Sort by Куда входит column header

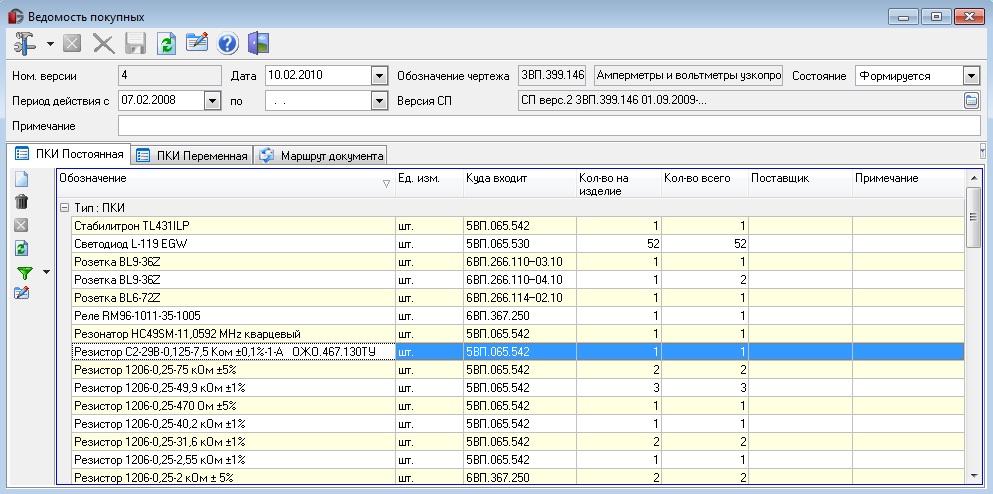pos(519,184)
